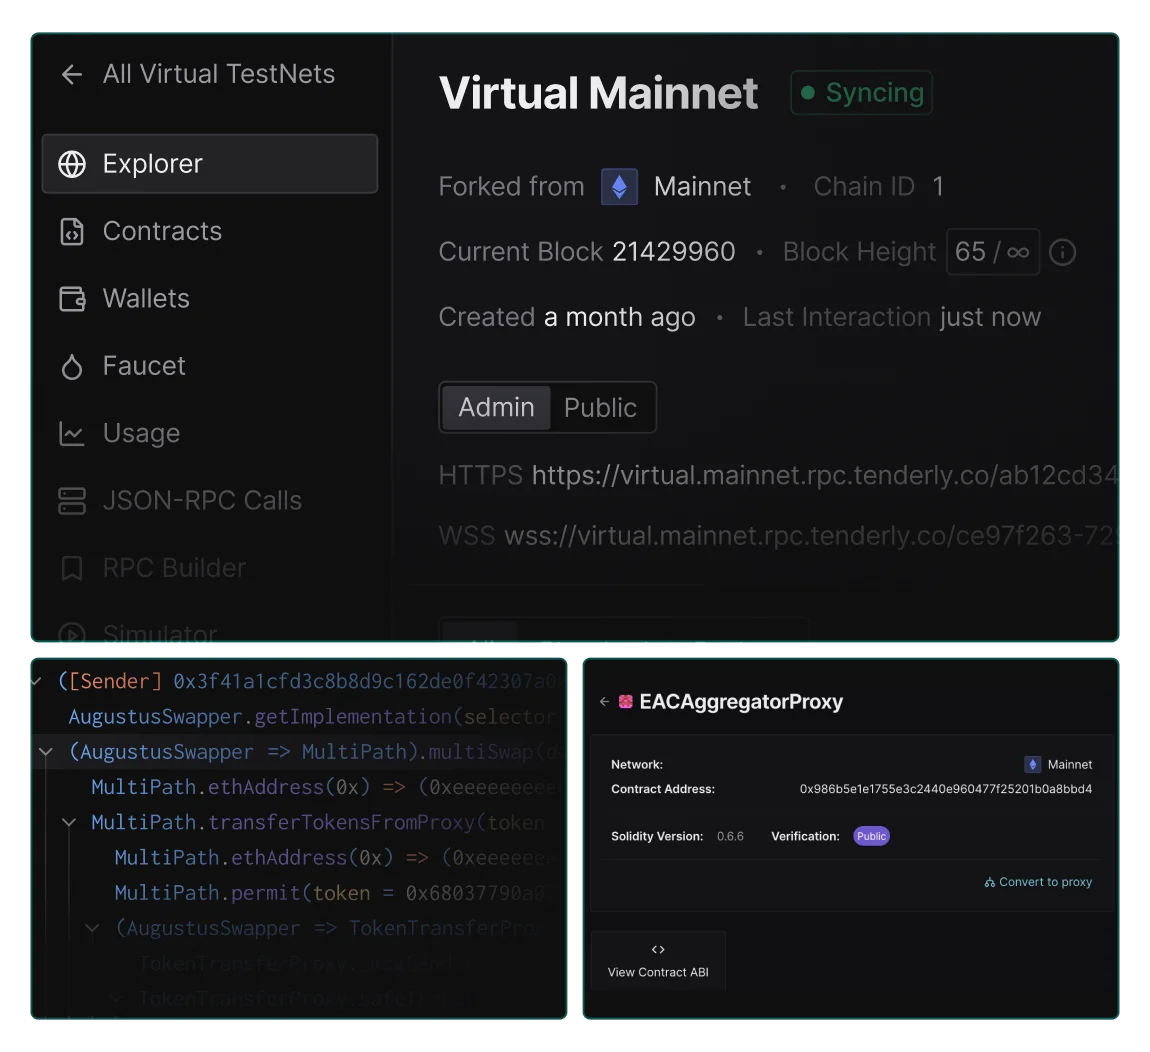Image resolution: width=1150 pixels, height=1052 pixels.
Task: Click the Syncing status badge
Action: [862, 93]
